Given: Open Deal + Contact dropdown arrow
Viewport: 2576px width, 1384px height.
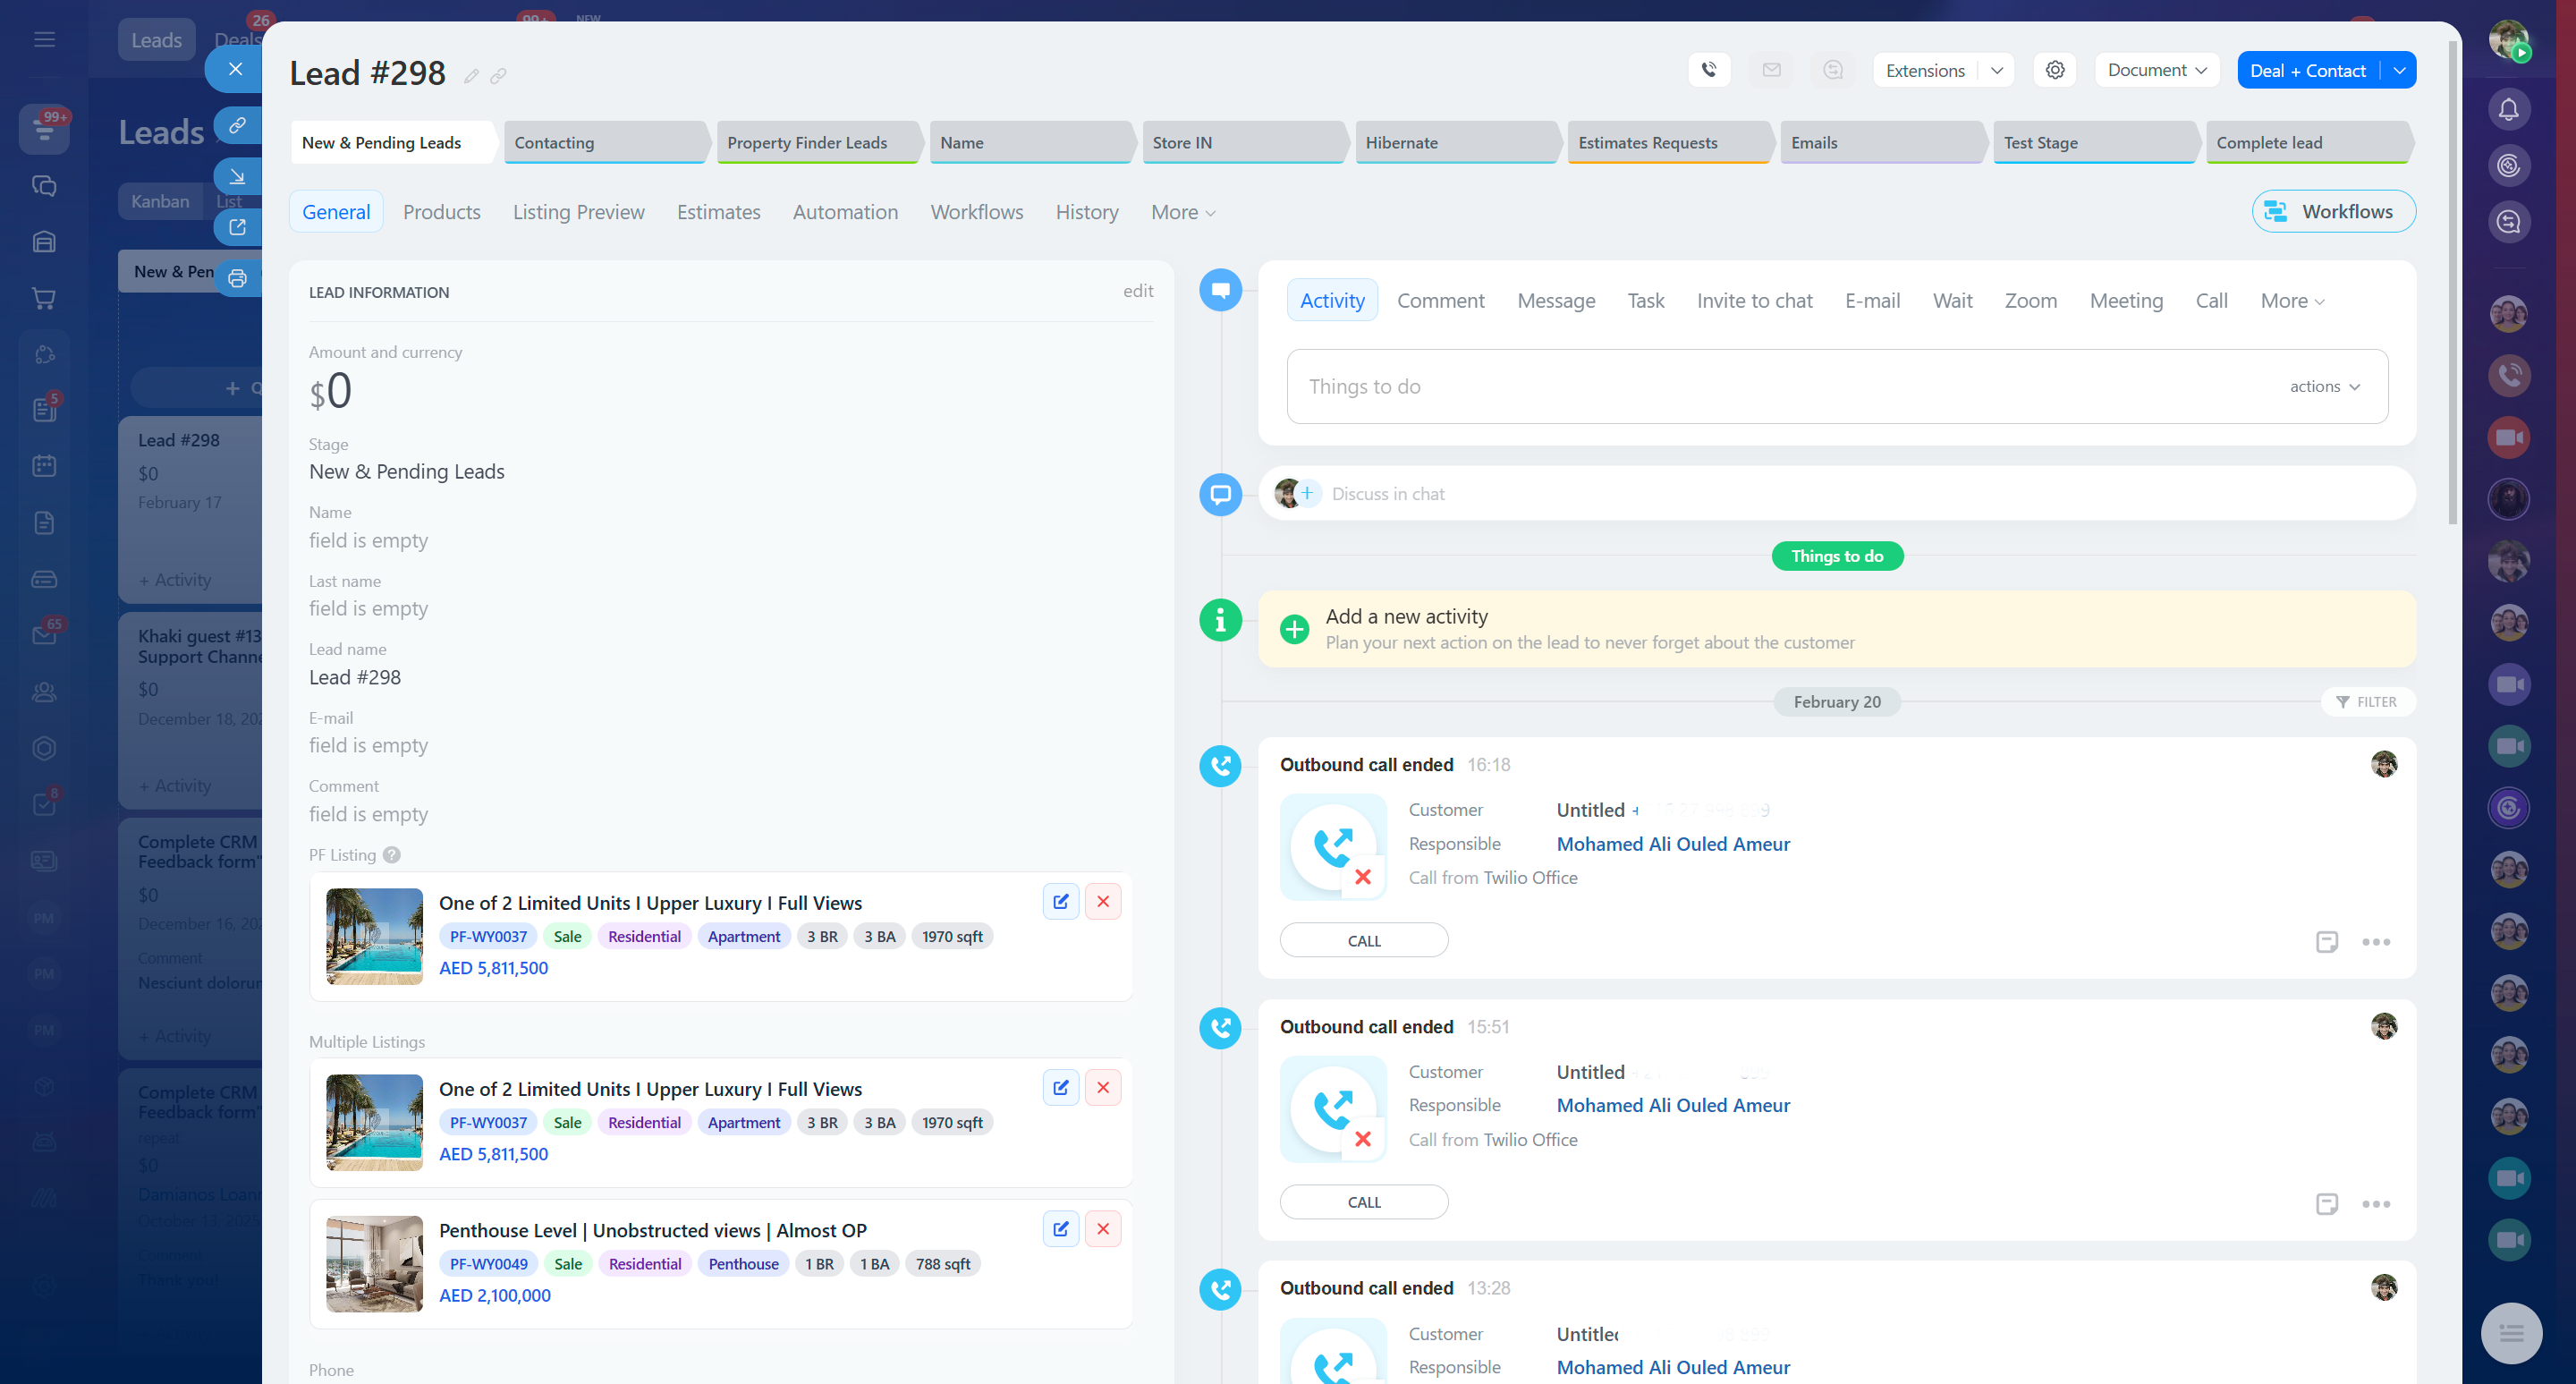Looking at the screenshot, I should 2399,71.
